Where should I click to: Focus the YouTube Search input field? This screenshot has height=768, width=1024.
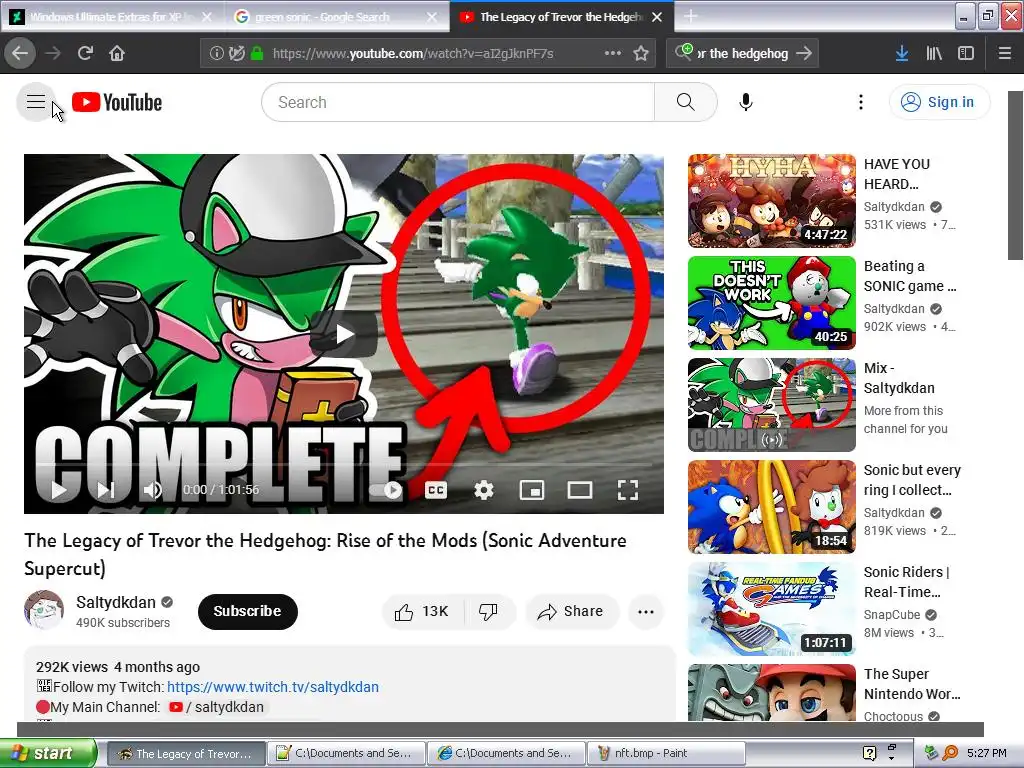[x=458, y=102]
